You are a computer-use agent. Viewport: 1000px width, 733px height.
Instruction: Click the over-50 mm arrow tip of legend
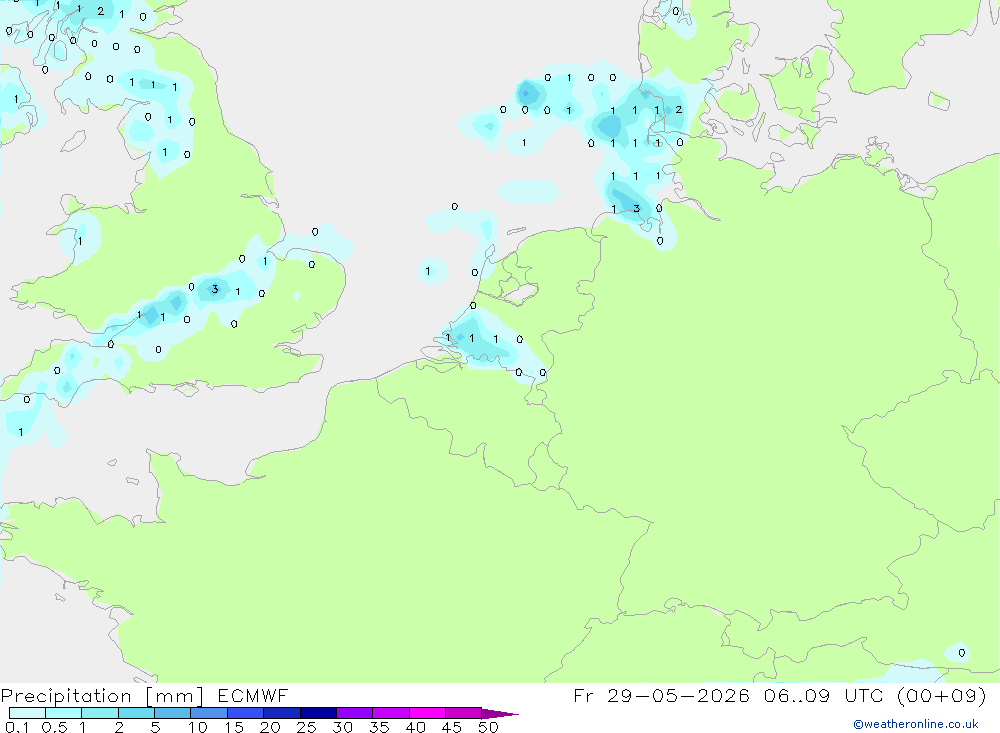point(500,714)
